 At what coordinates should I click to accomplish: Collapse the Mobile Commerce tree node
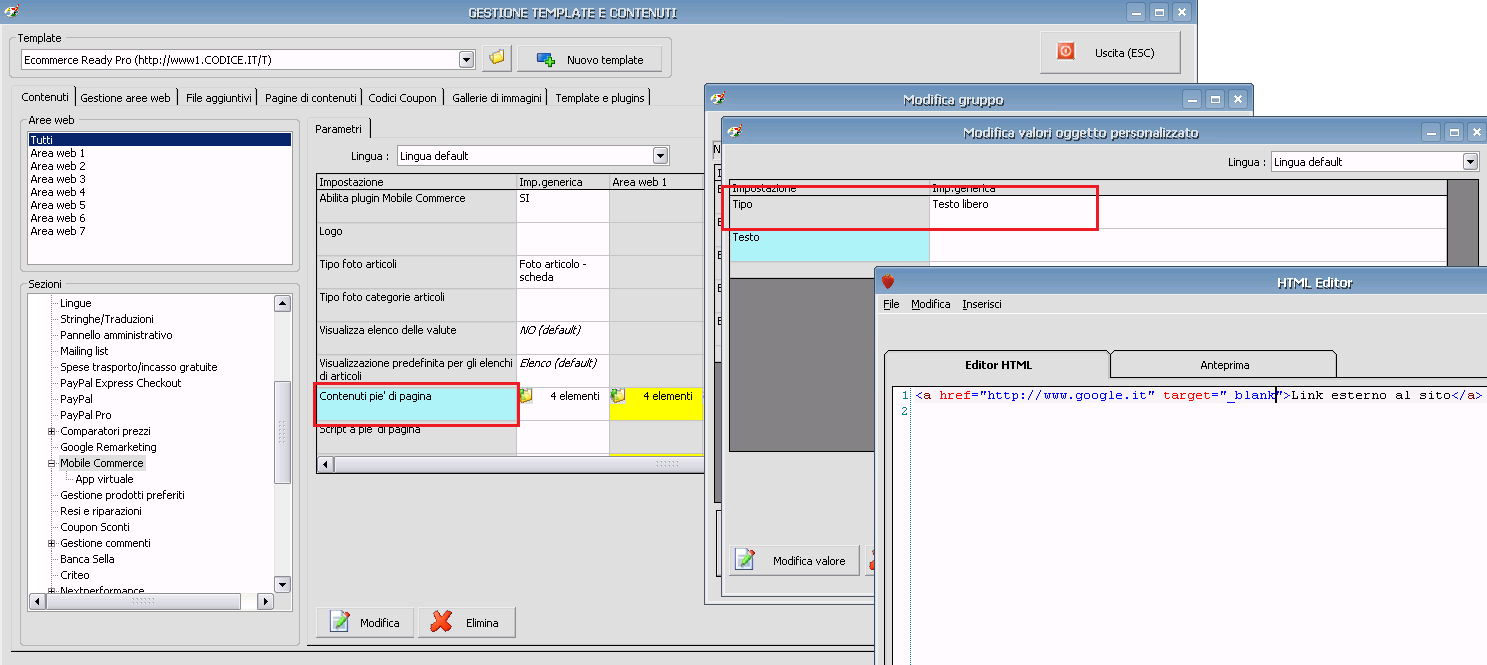pos(51,463)
